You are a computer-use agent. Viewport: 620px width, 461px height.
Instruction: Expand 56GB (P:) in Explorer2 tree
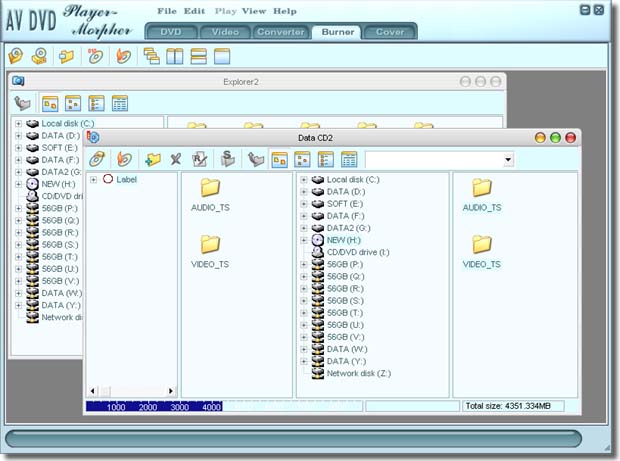click(x=18, y=208)
